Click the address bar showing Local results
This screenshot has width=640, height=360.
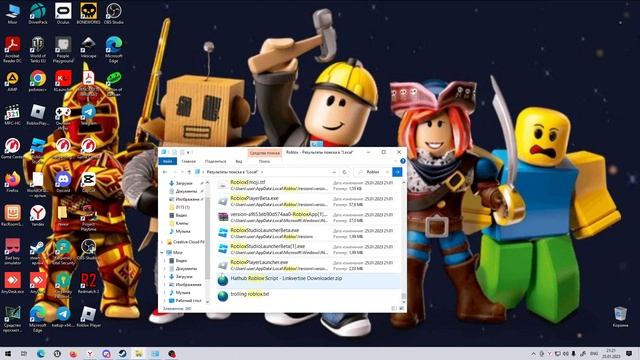266,172
